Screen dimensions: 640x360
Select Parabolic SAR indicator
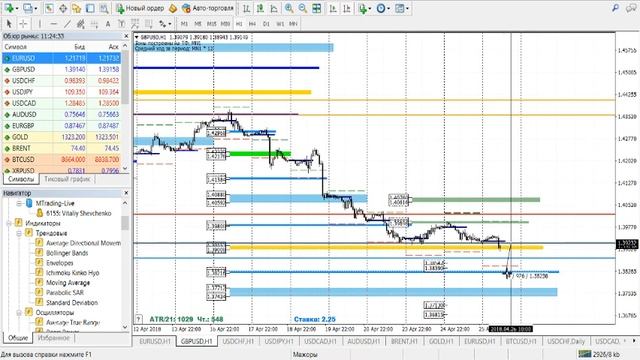(x=65, y=293)
